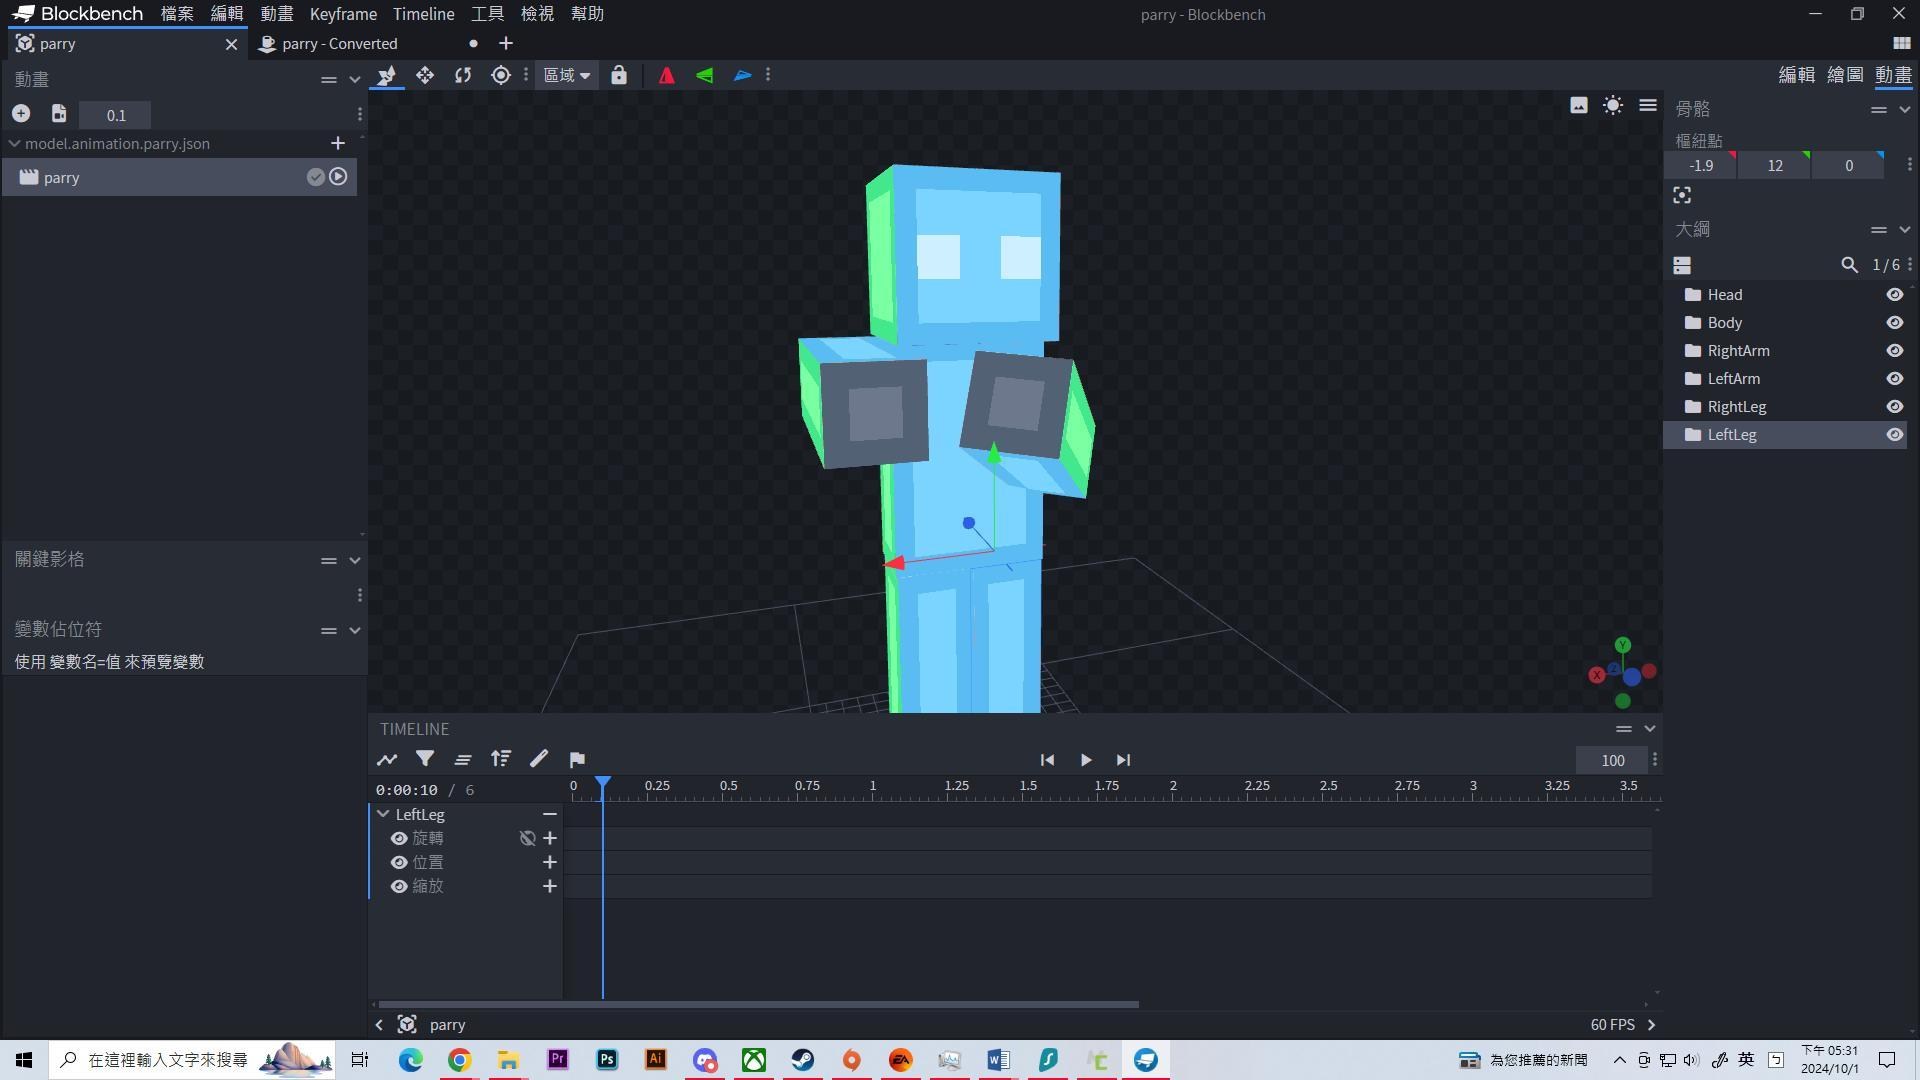Switch to the parry - Converted tab

[340, 44]
